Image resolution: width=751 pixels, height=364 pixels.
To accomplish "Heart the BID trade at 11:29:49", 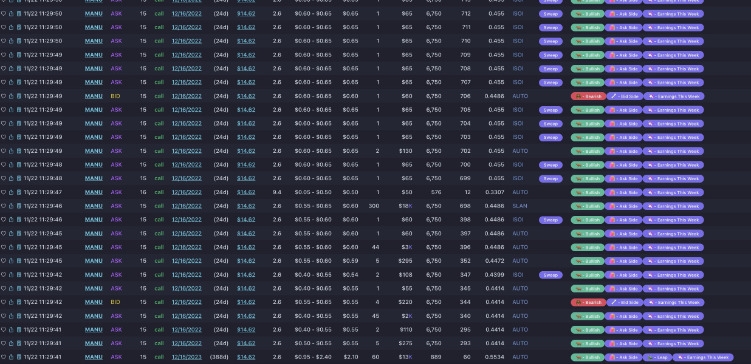I will (x=3, y=96).
